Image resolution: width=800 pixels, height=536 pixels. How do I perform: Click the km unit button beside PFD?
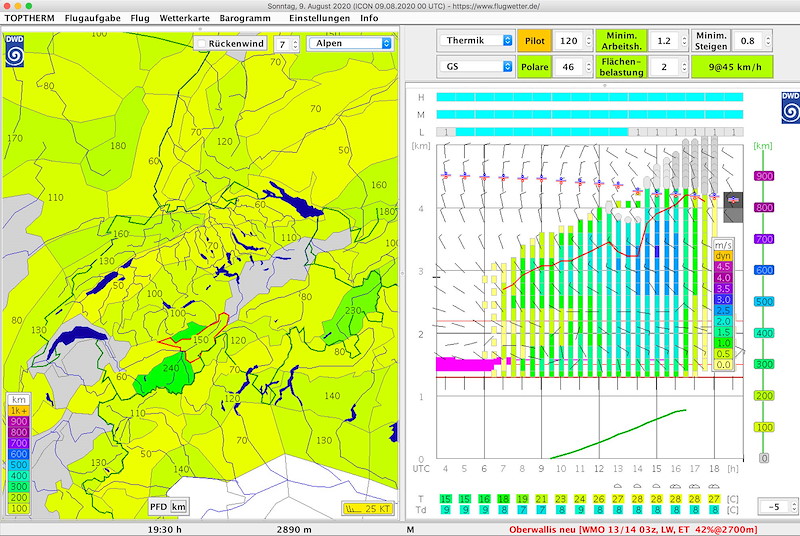pos(178,506)
